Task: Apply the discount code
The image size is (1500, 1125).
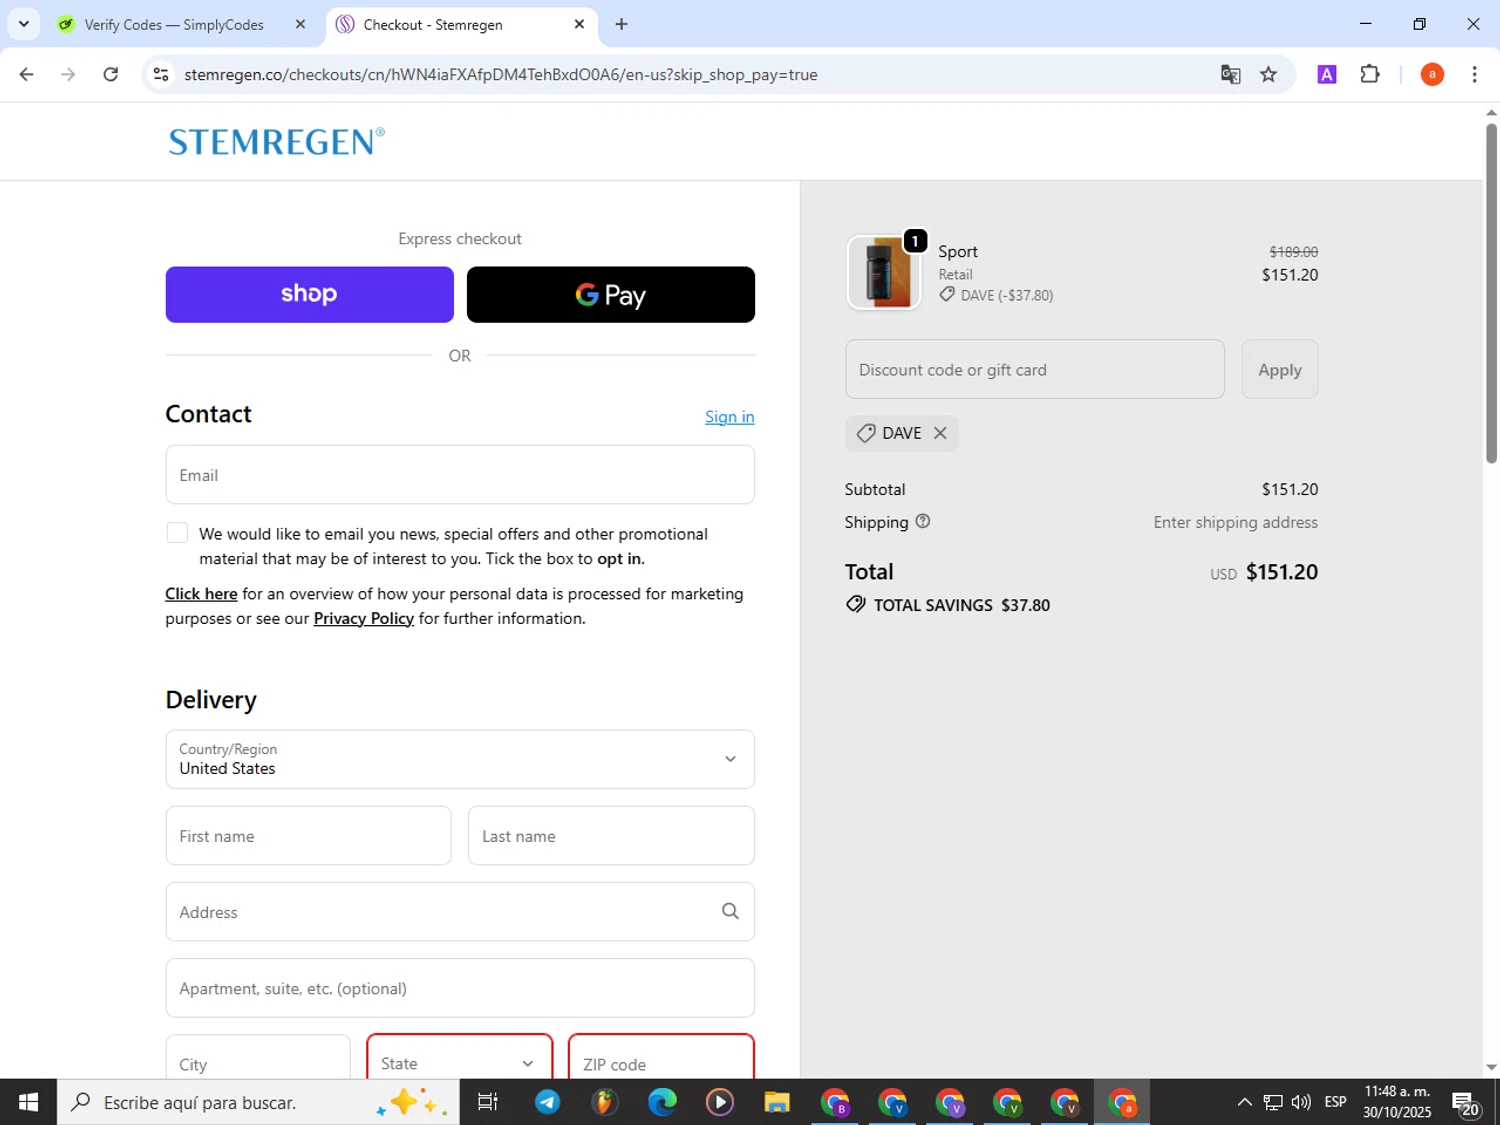Action: point(1280,369)
